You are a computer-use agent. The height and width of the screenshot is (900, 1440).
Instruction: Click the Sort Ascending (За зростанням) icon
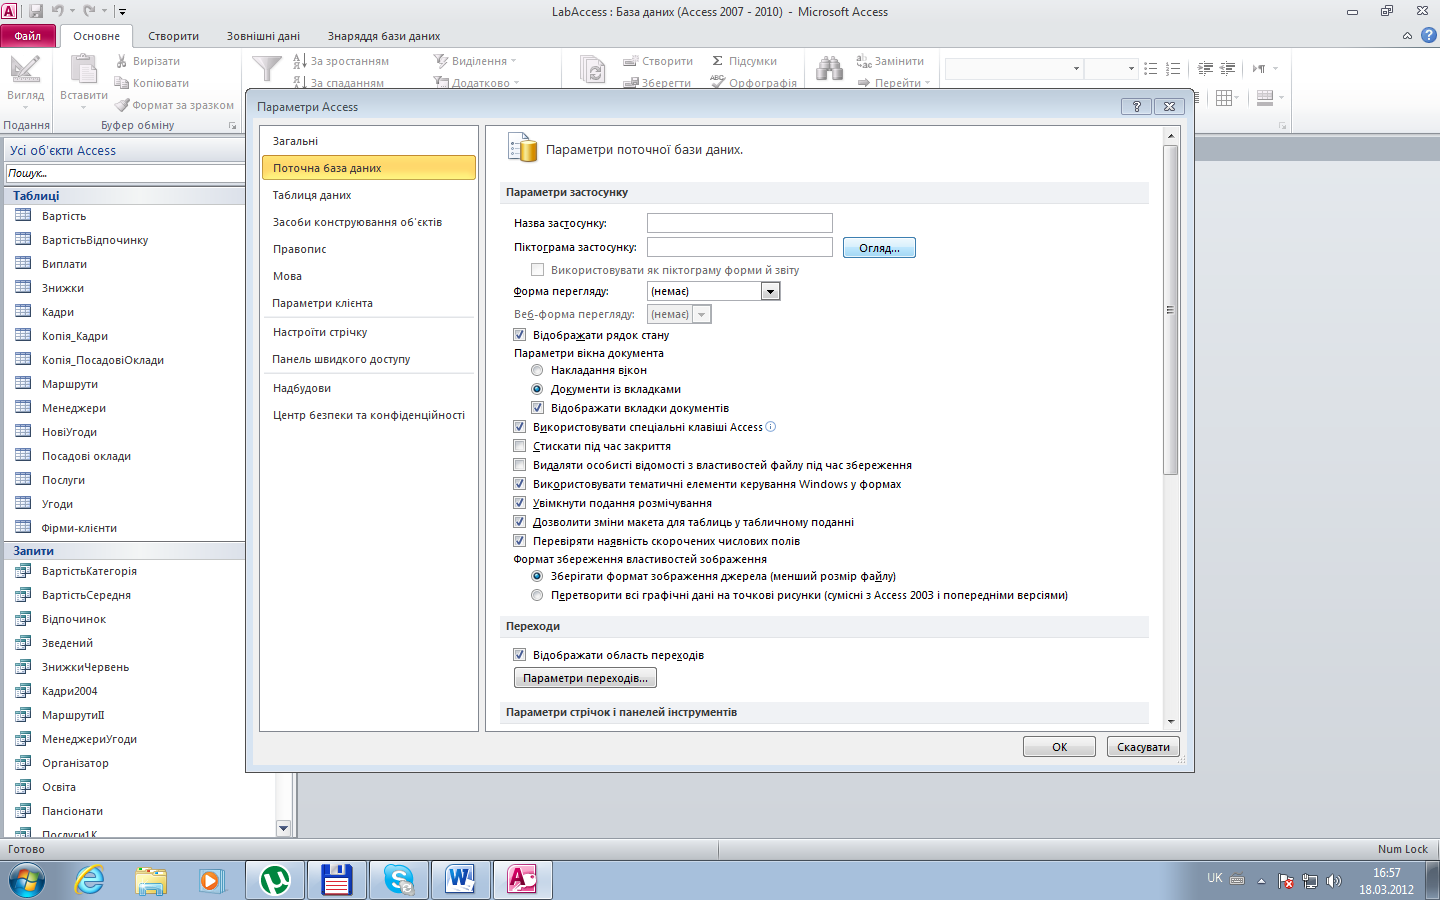(299, 61)
